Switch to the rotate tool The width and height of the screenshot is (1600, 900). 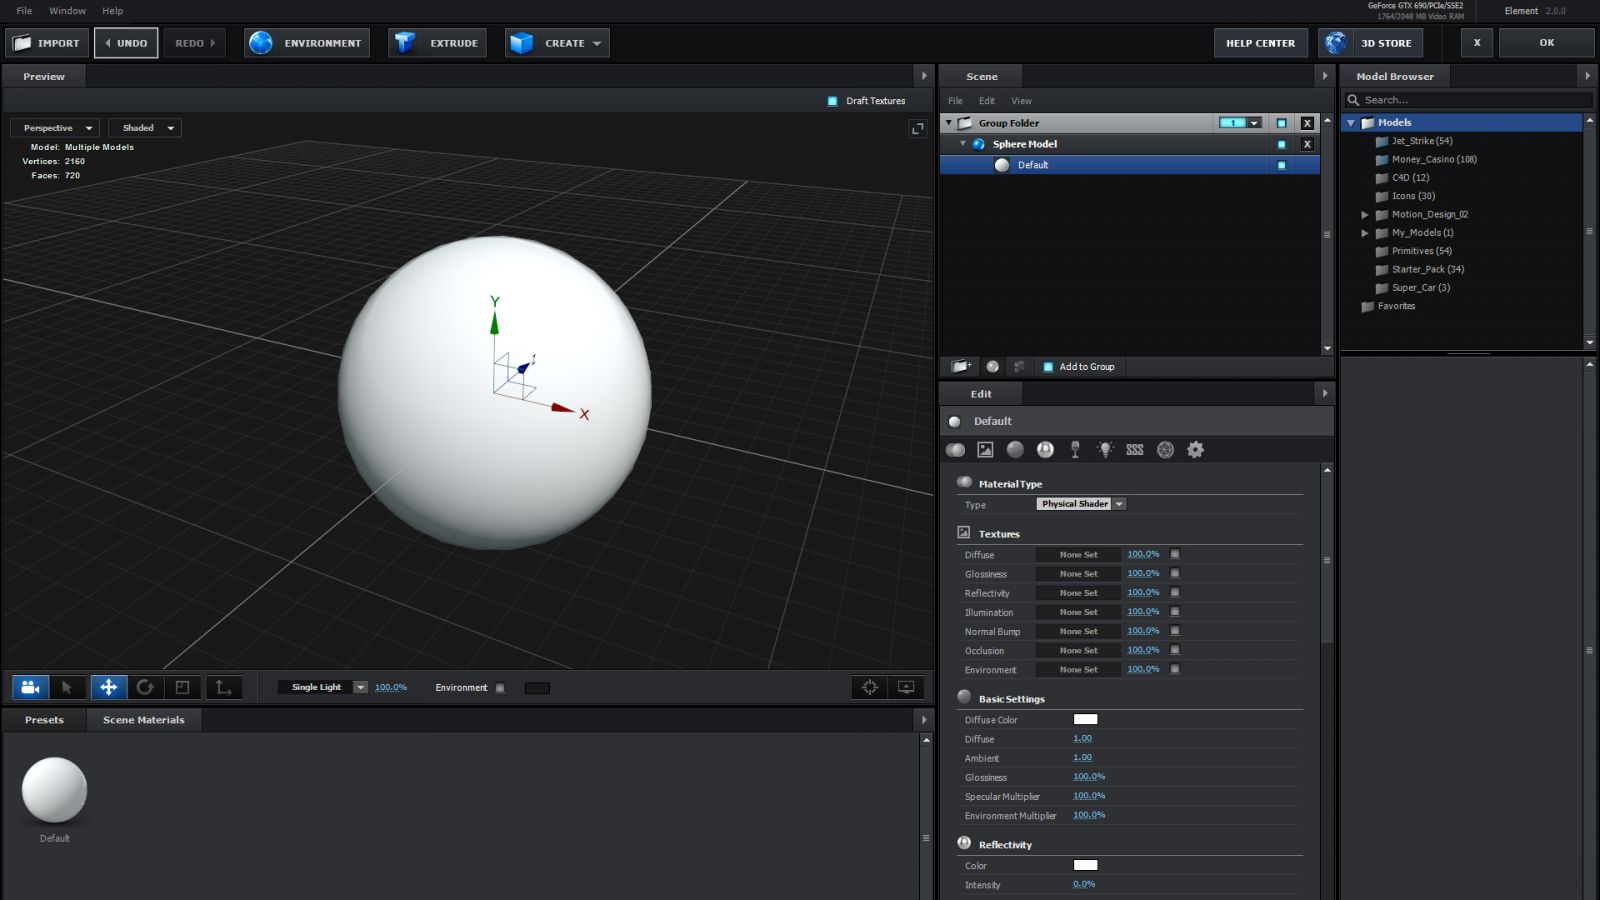[x=146, y=687]
